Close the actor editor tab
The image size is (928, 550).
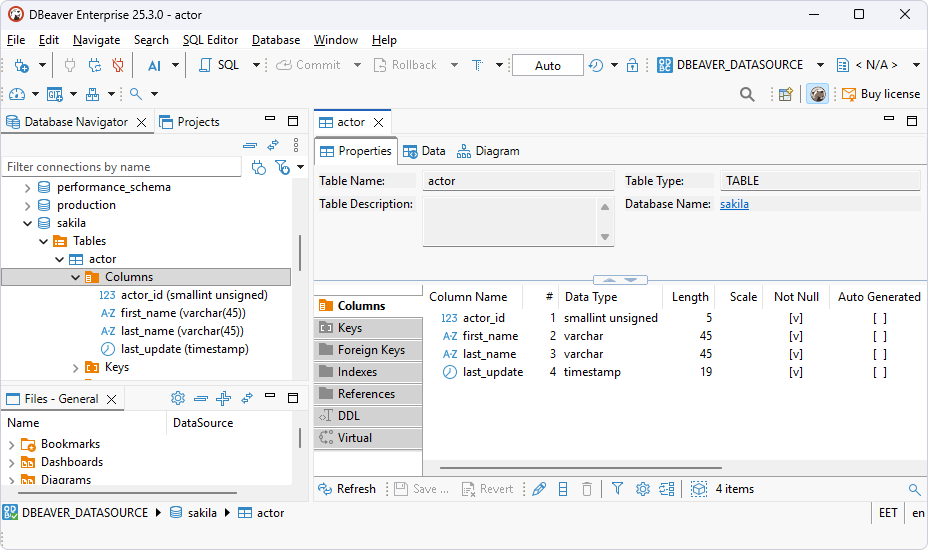coord(379,123)
